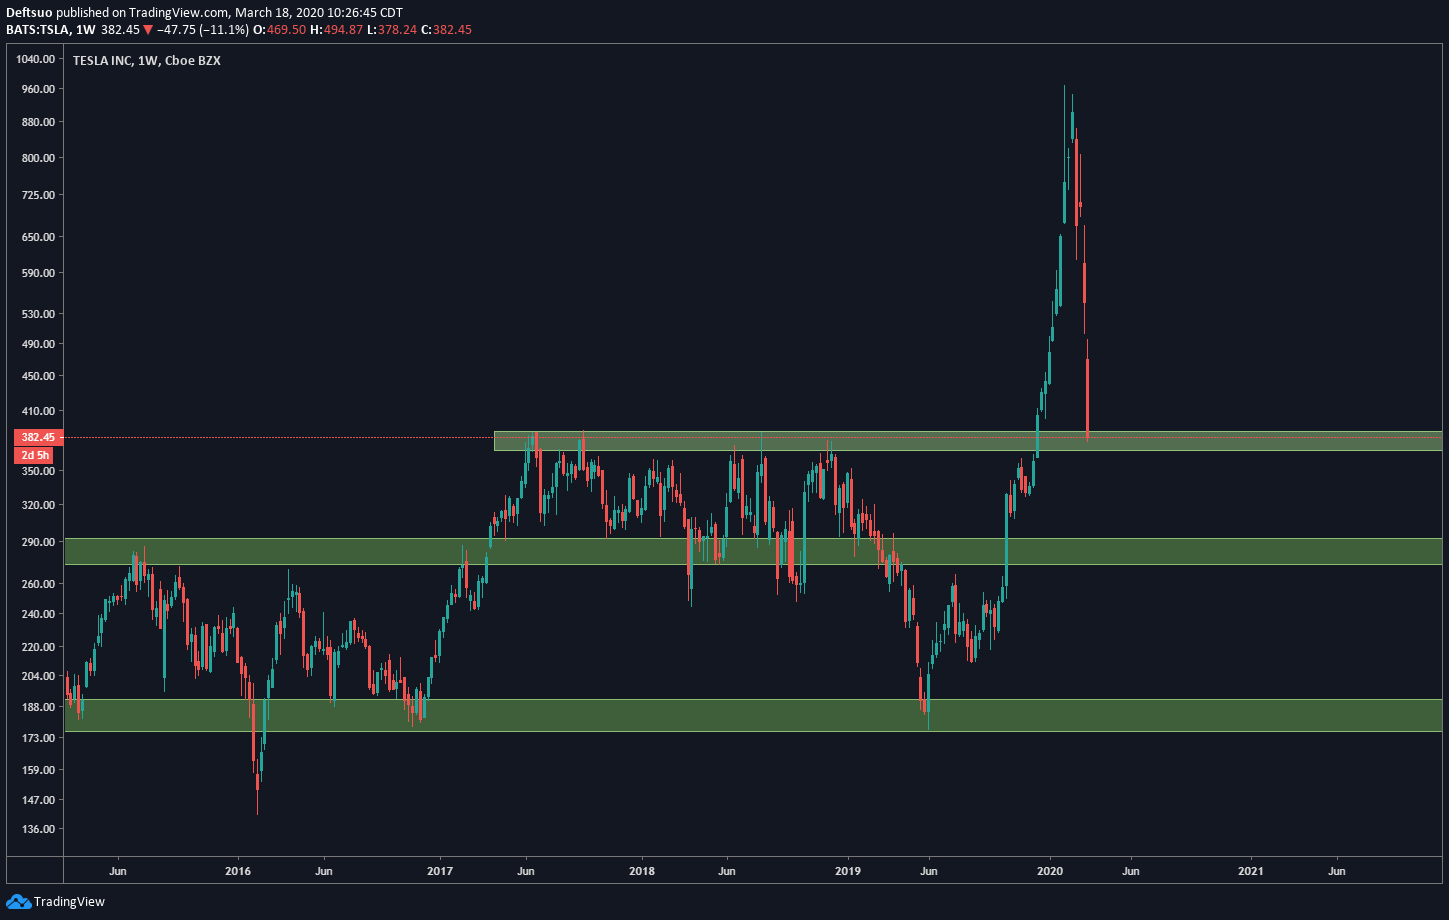Image resolution: width=1449 pixels, height=920 pixels.
Task: Click the −47.75 (−11.1%) change value
Action: pos(205,30)
